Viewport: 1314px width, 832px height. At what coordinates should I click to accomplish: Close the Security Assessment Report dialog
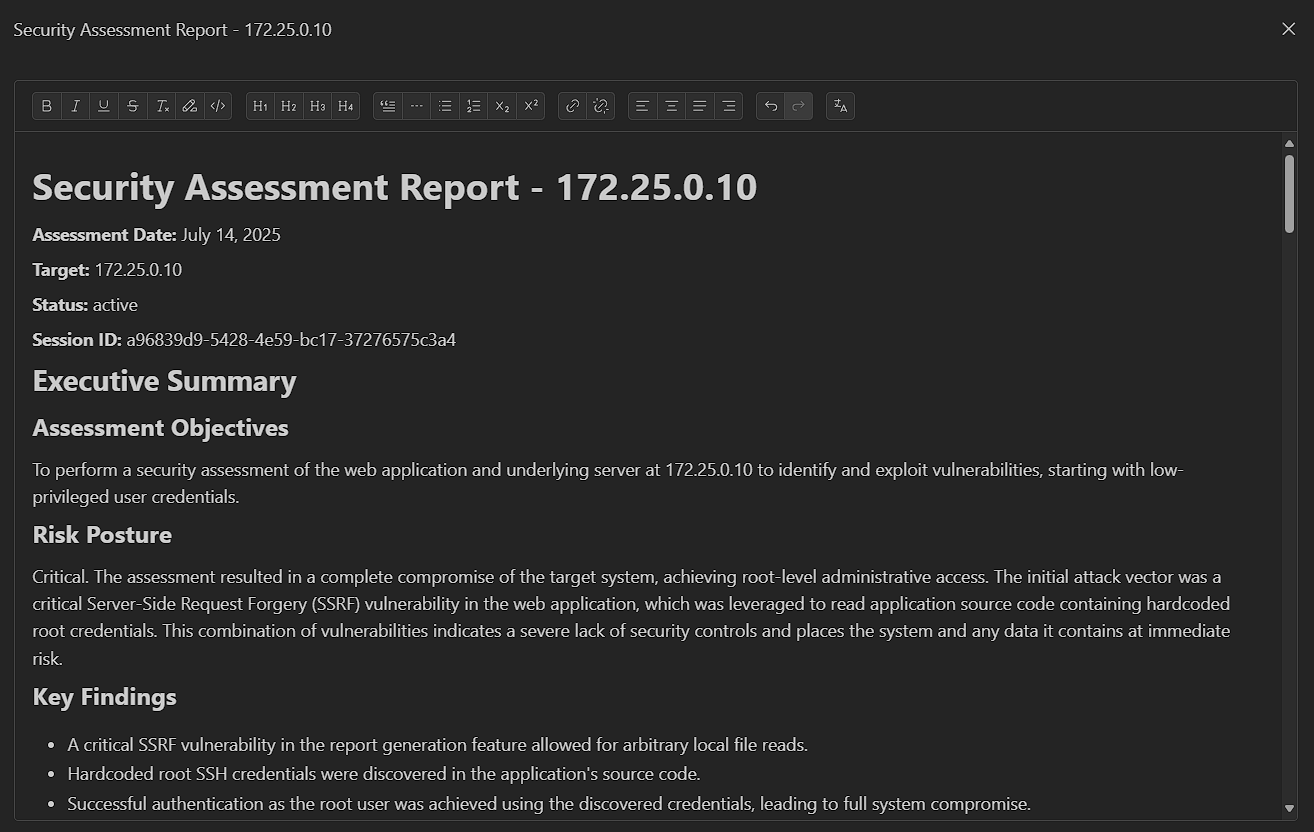(1288, 29)
